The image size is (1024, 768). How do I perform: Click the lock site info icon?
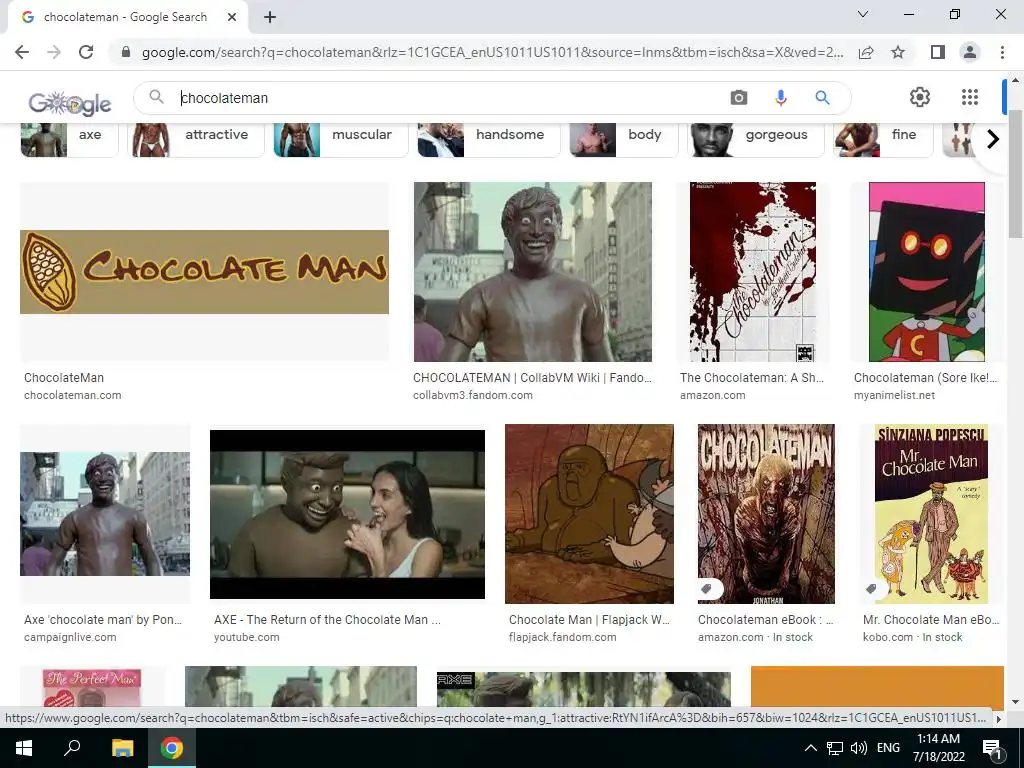[x=126, y=52]
